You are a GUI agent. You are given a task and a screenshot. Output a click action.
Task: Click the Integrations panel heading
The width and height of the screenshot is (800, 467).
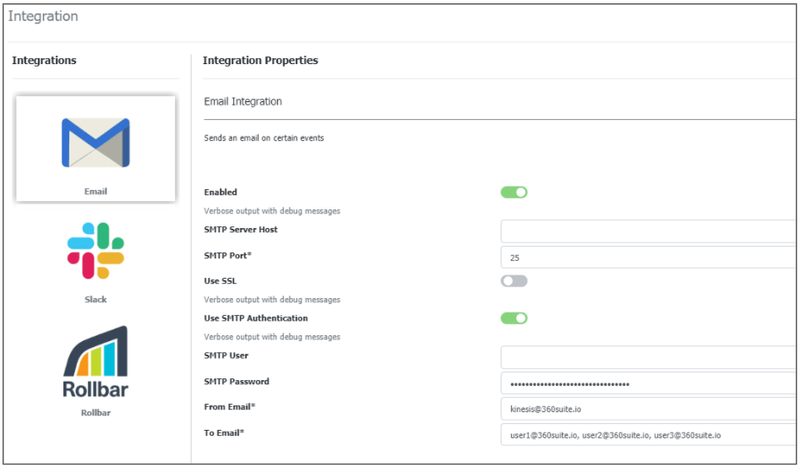click(x=44, y=60)
